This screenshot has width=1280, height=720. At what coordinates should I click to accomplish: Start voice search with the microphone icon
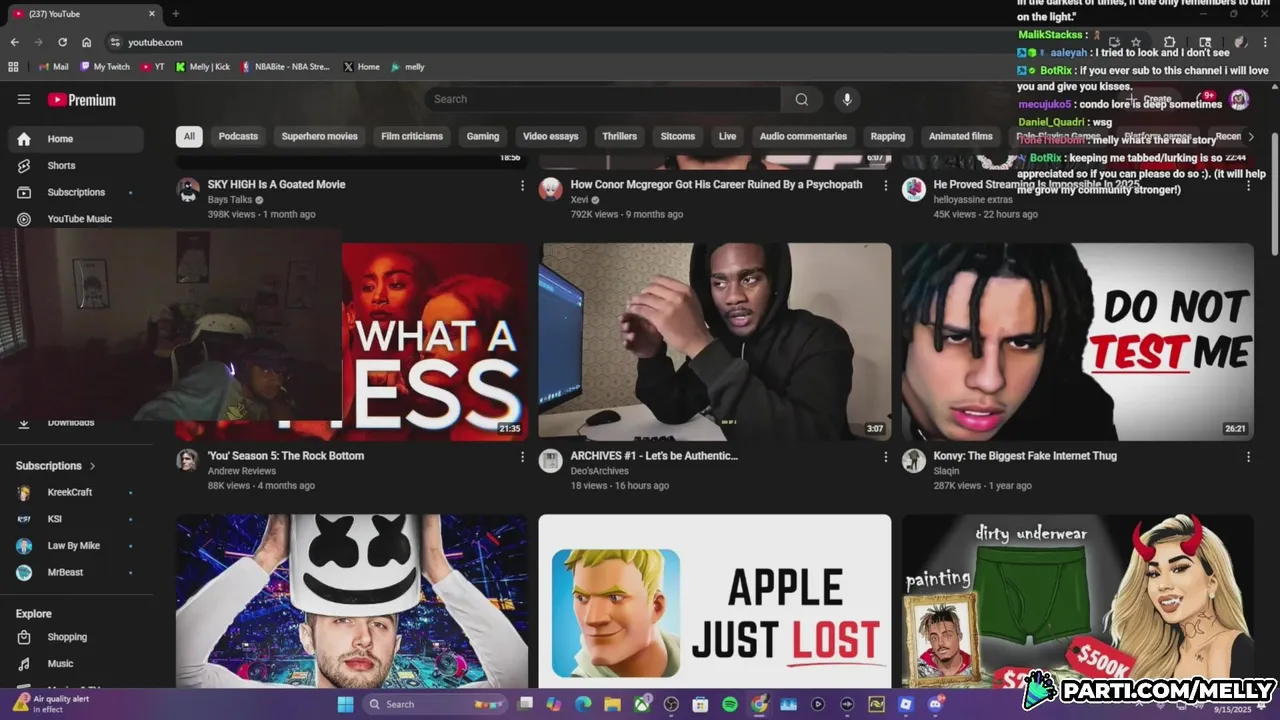[847, 99]
